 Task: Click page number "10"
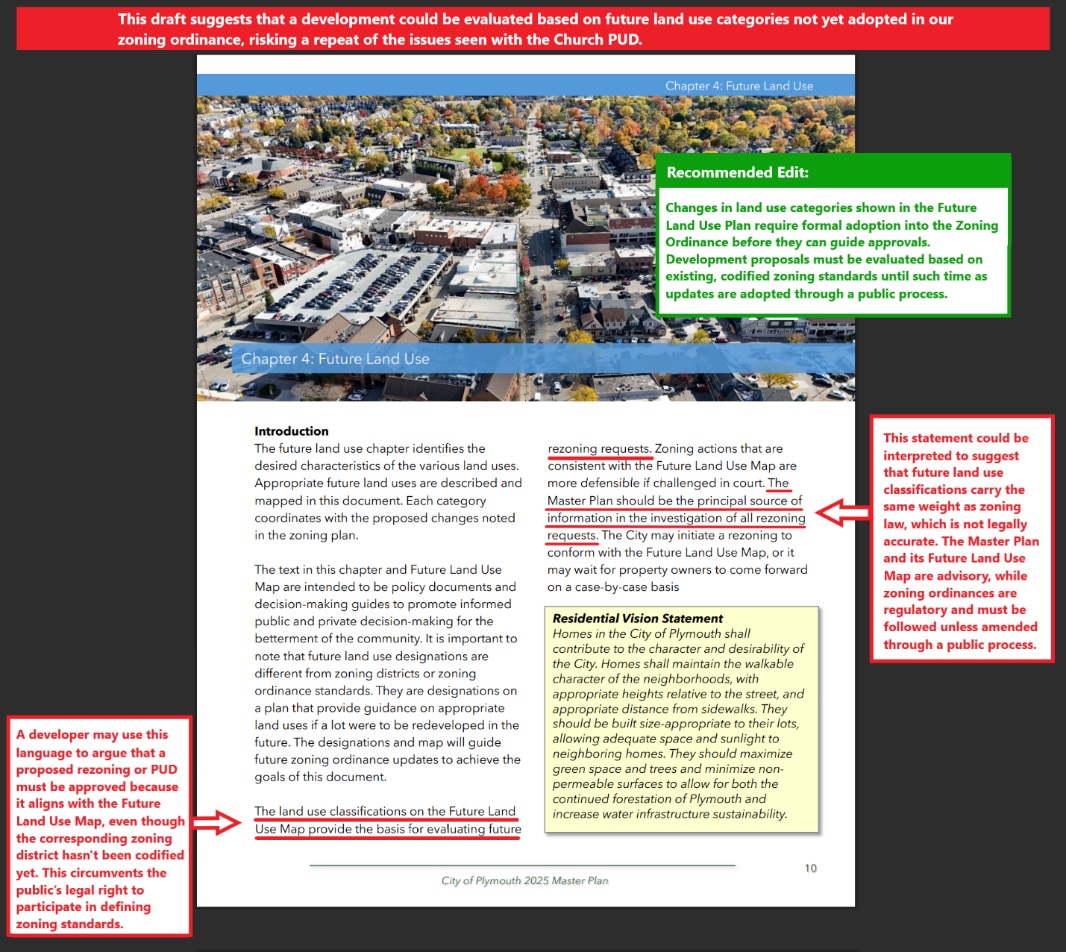(810, 868)
